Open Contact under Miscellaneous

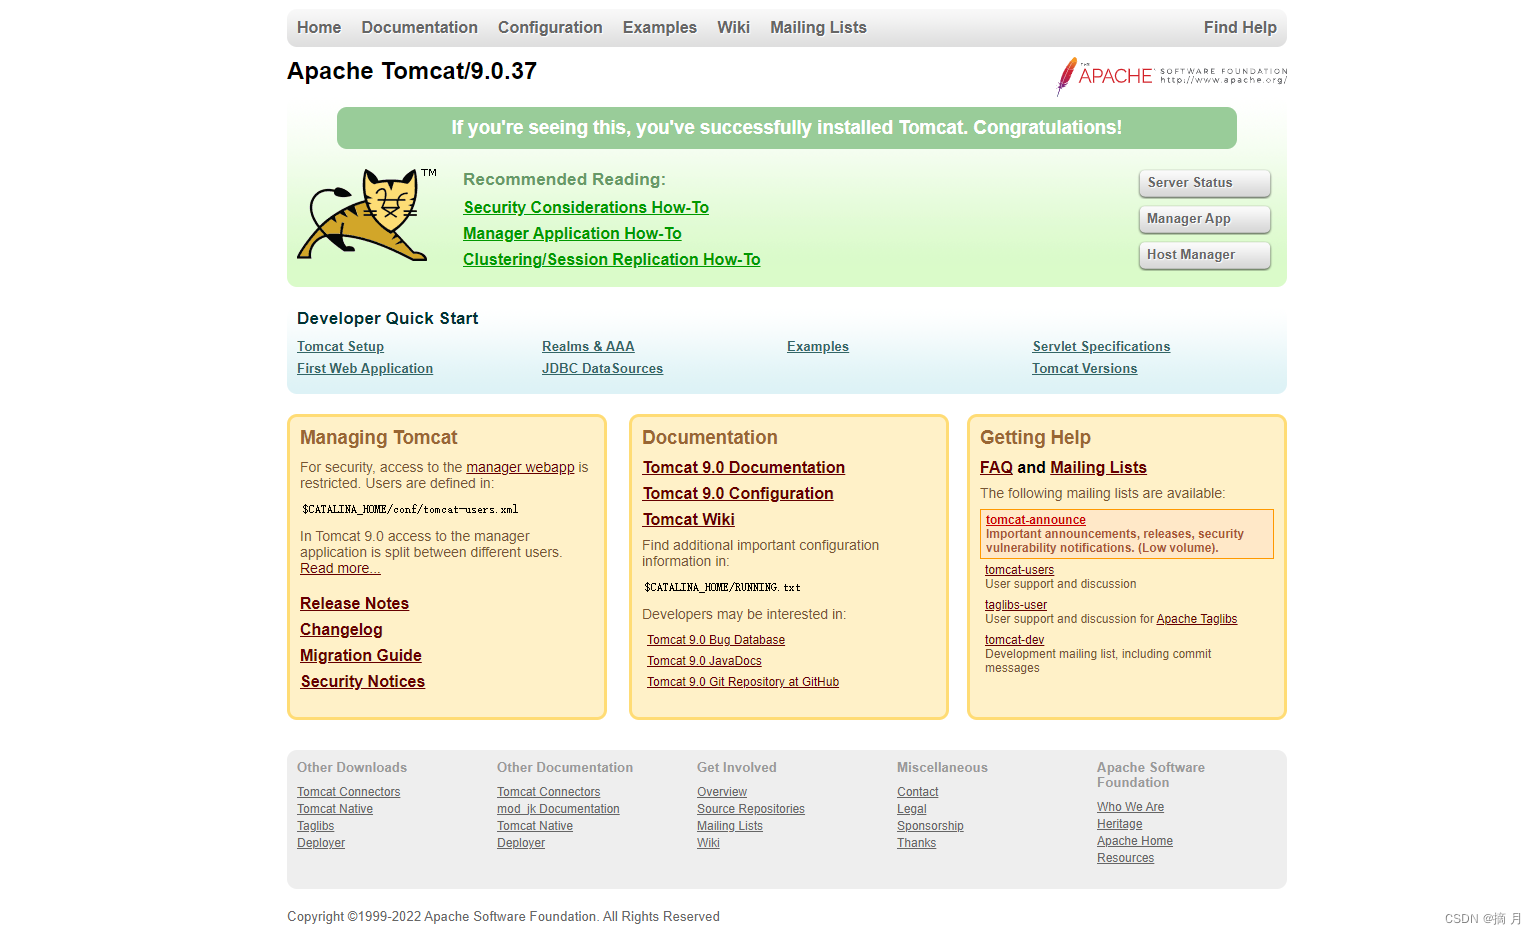918,792
